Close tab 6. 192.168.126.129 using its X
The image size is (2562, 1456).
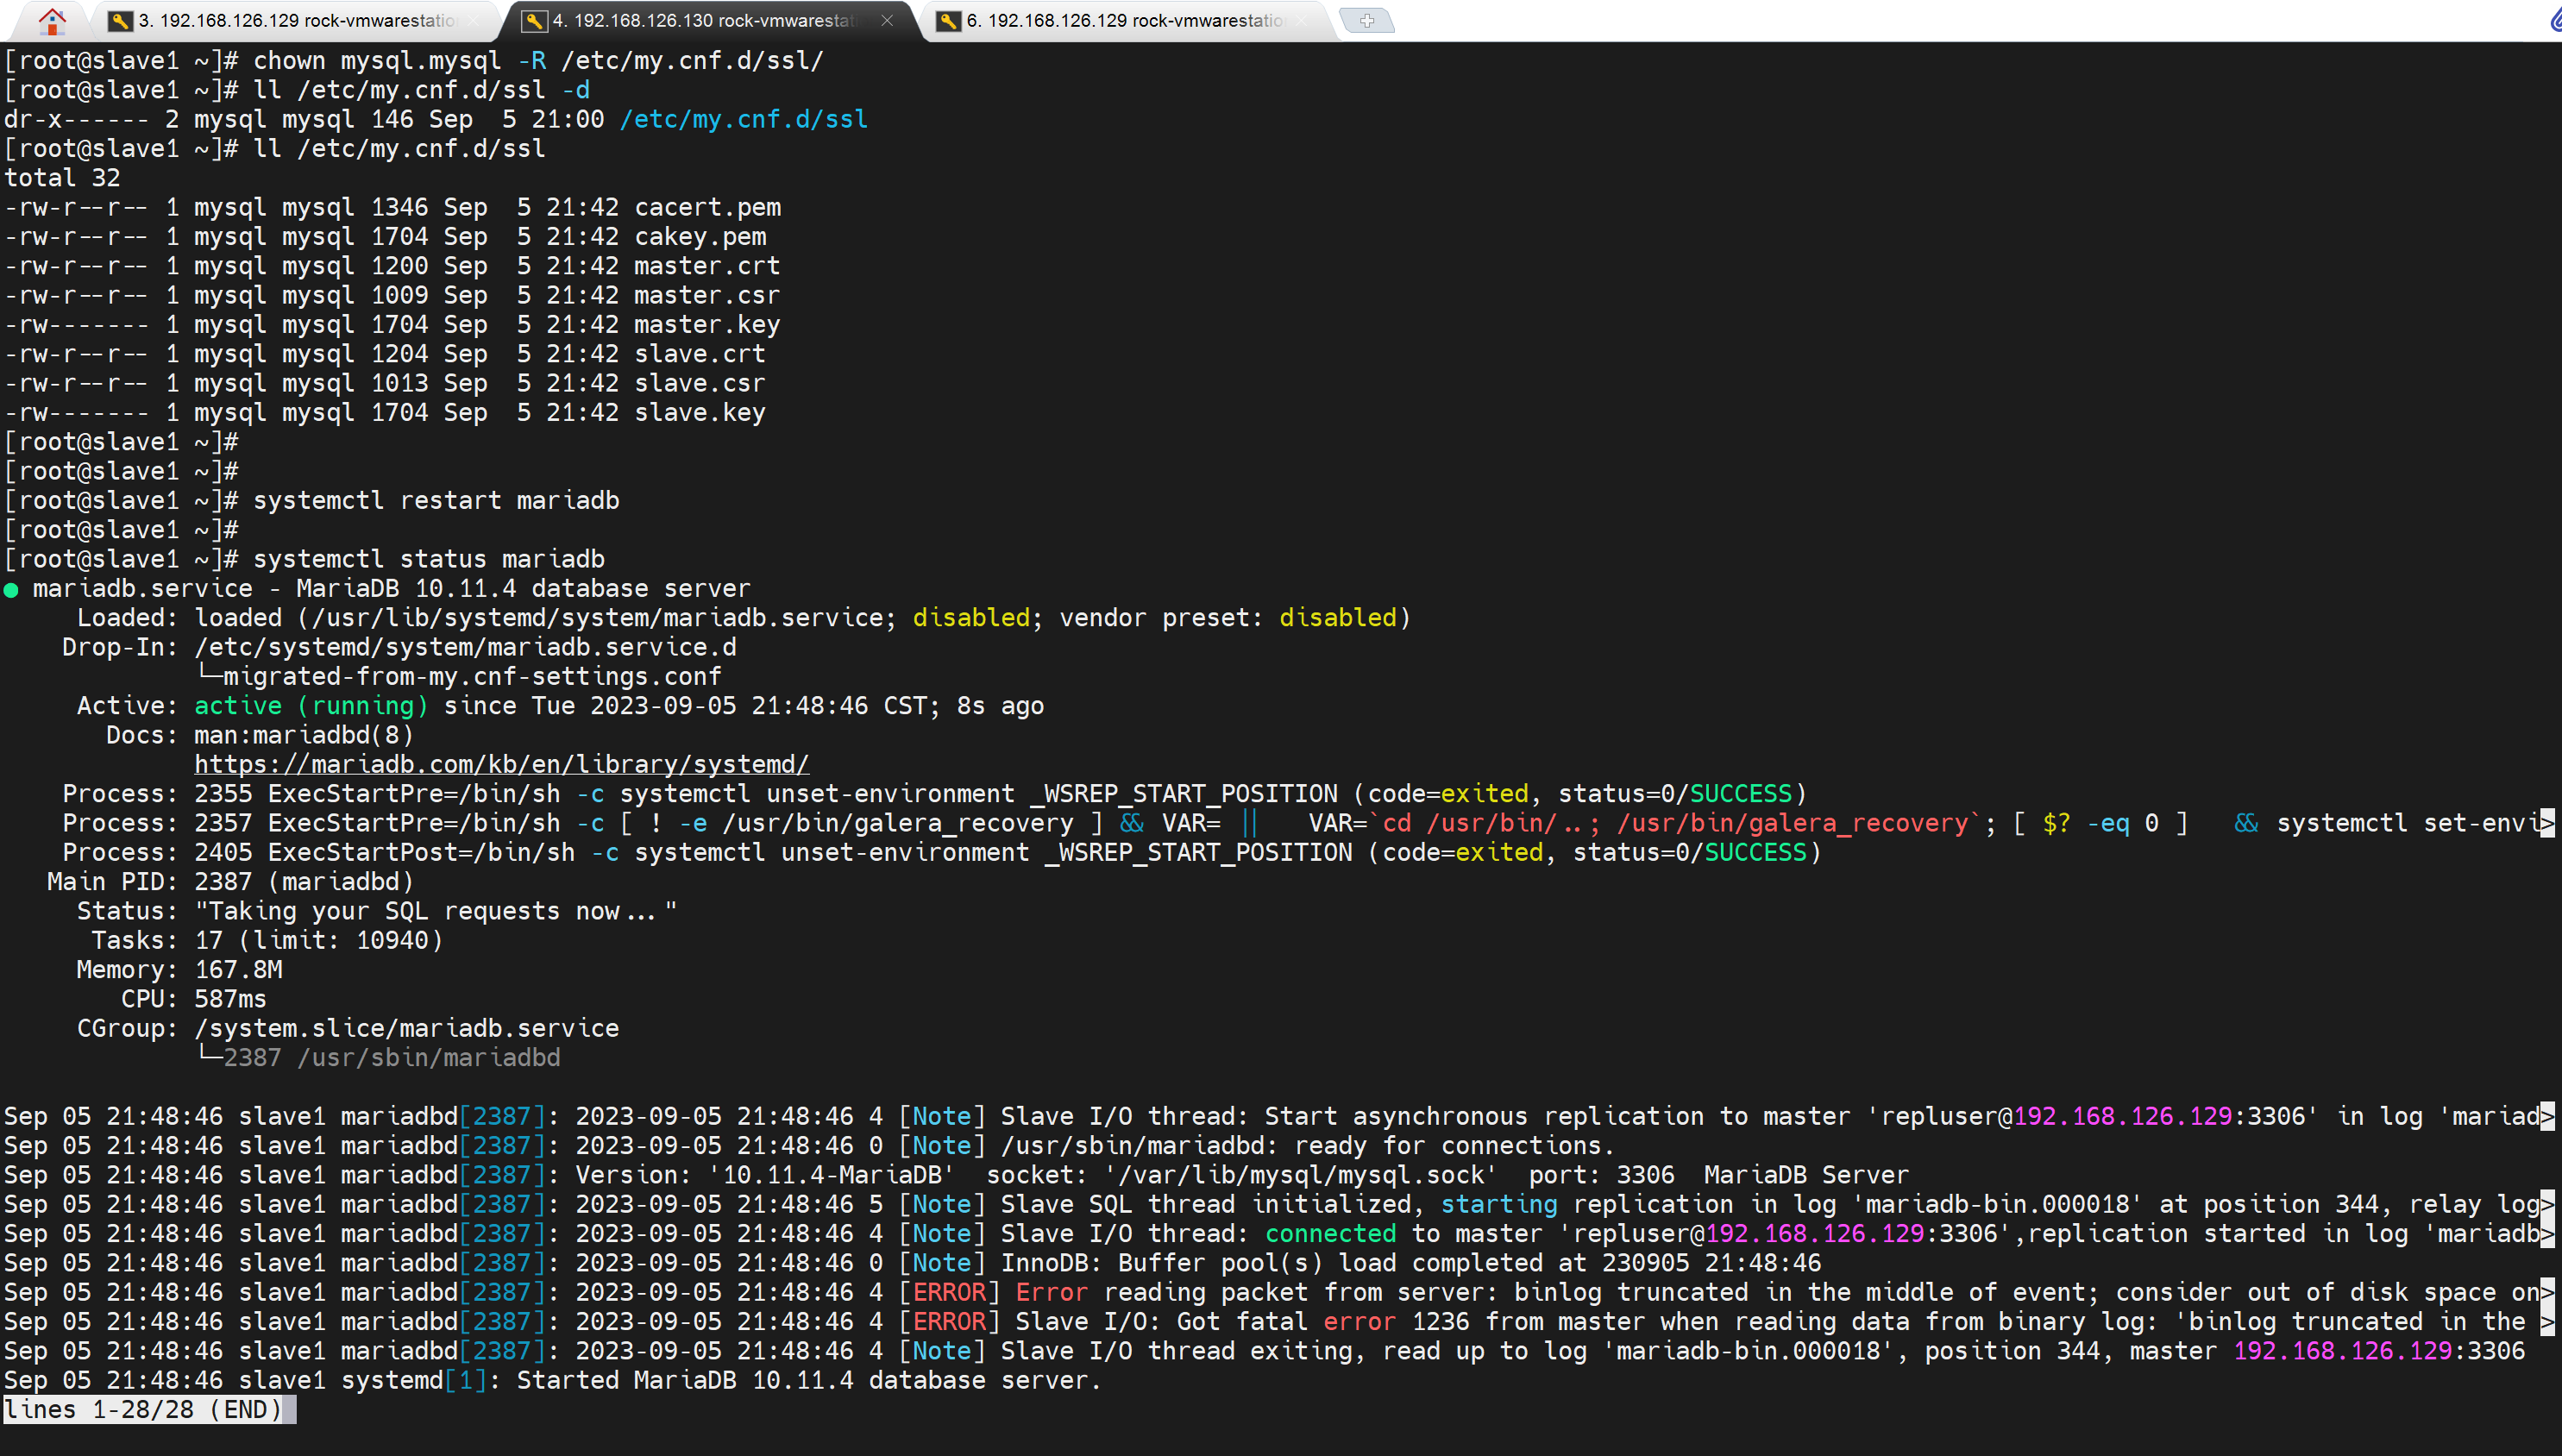(x=1301, y=21)
